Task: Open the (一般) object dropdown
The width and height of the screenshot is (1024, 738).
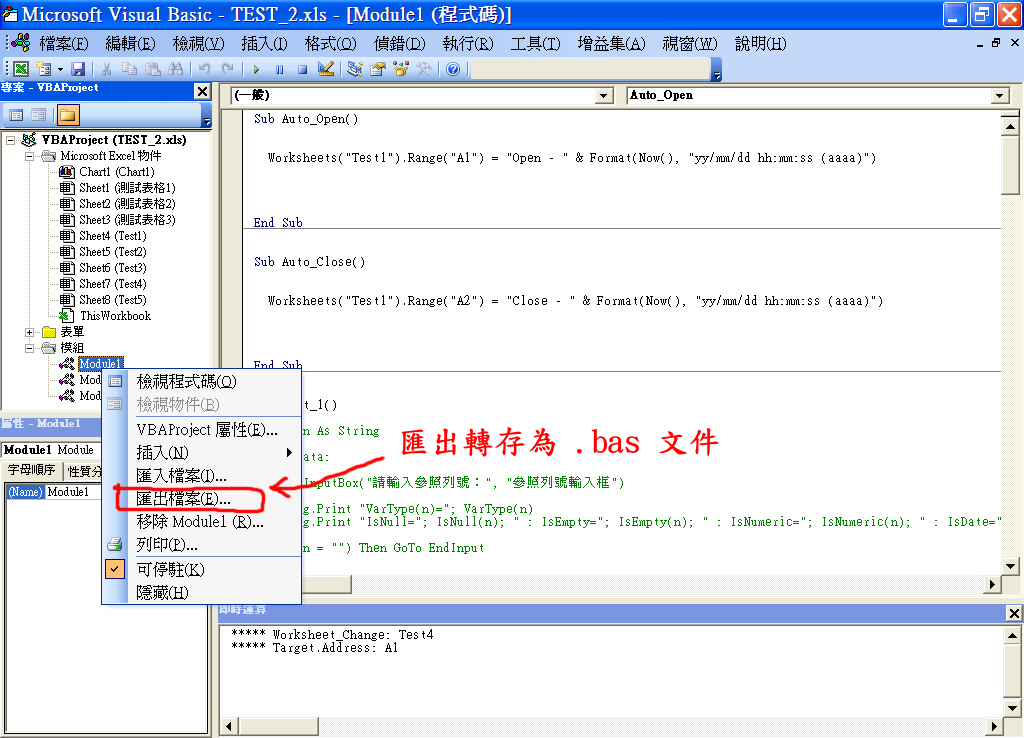Action: tap(605, 95)
